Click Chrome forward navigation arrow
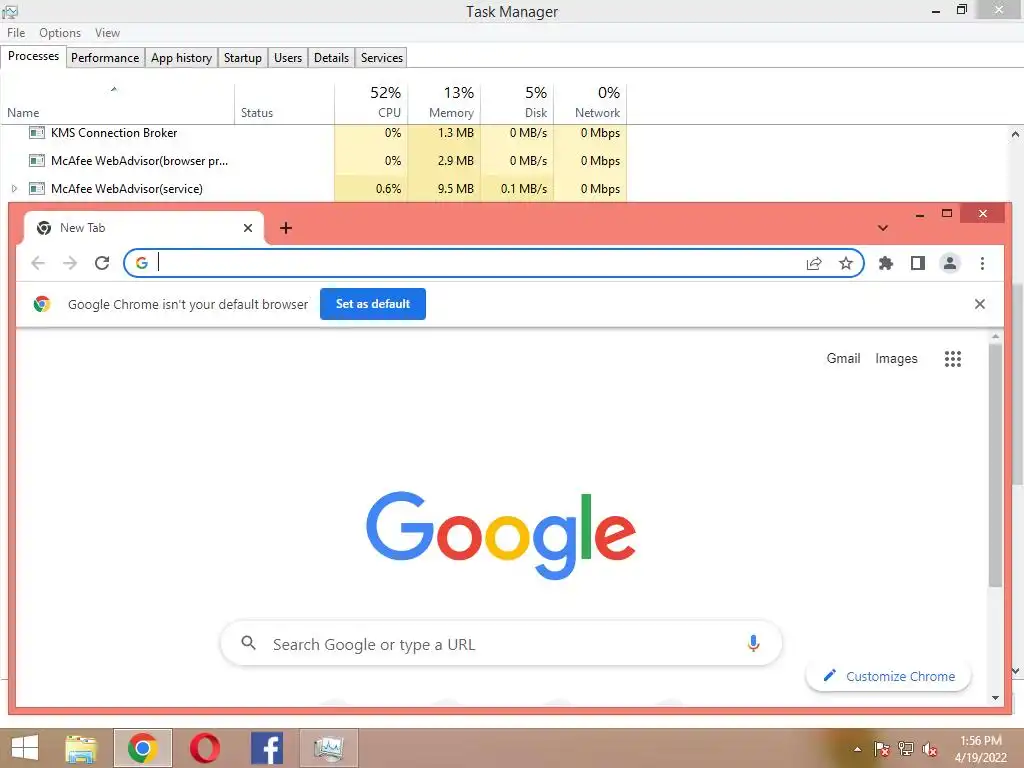The image size is (1024, 768). click(70, 263)
